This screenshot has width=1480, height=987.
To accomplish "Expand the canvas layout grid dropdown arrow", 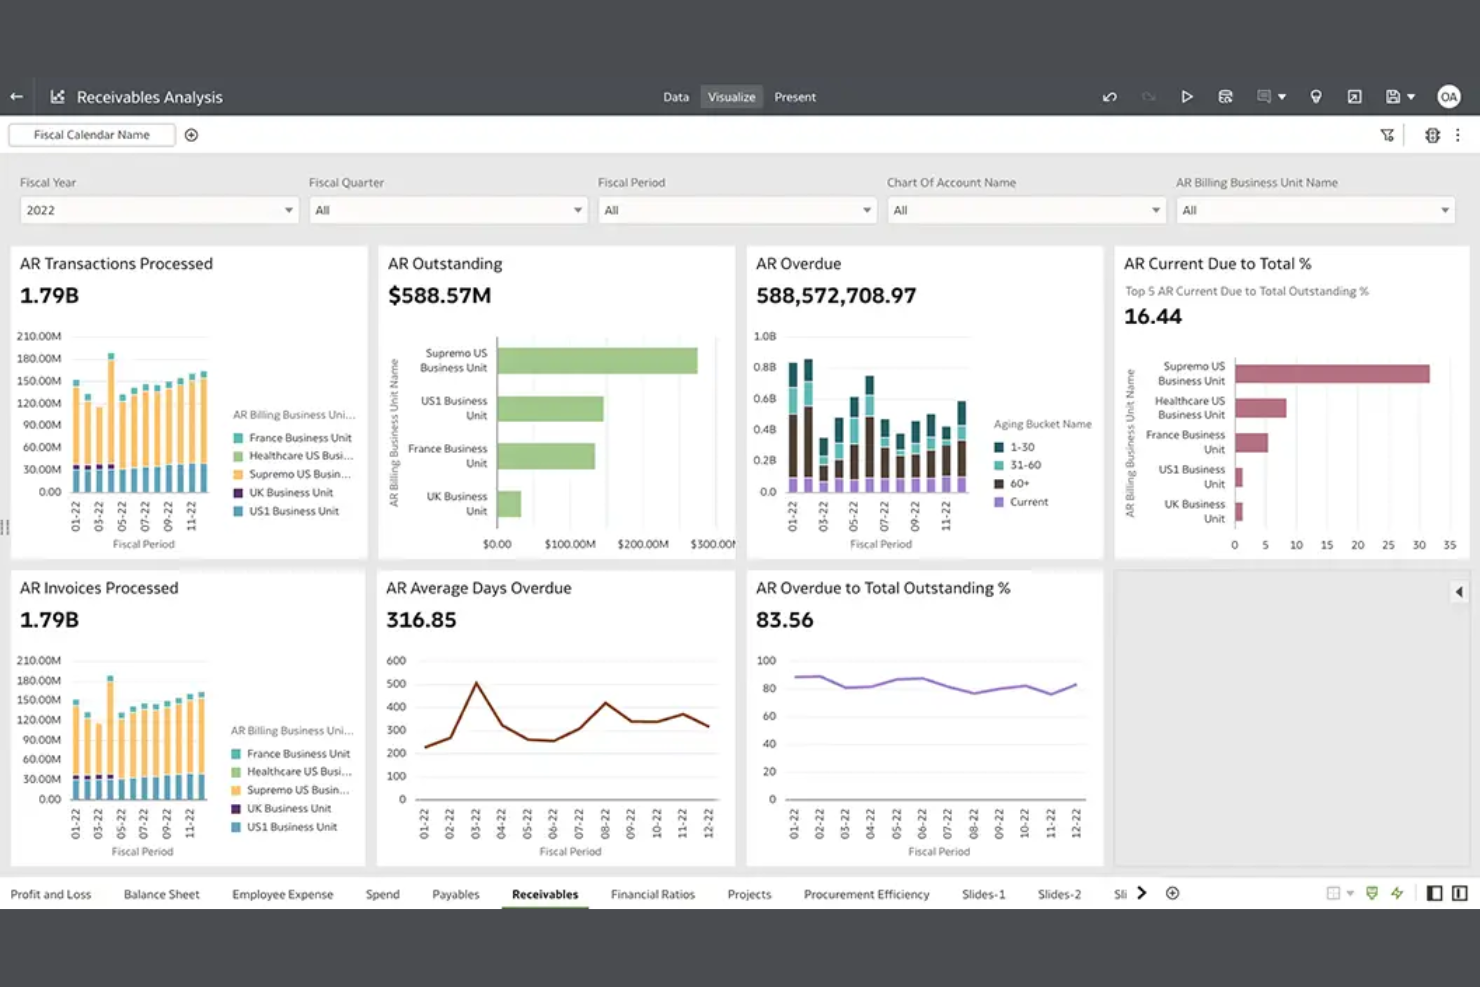I will (1350, 893).
